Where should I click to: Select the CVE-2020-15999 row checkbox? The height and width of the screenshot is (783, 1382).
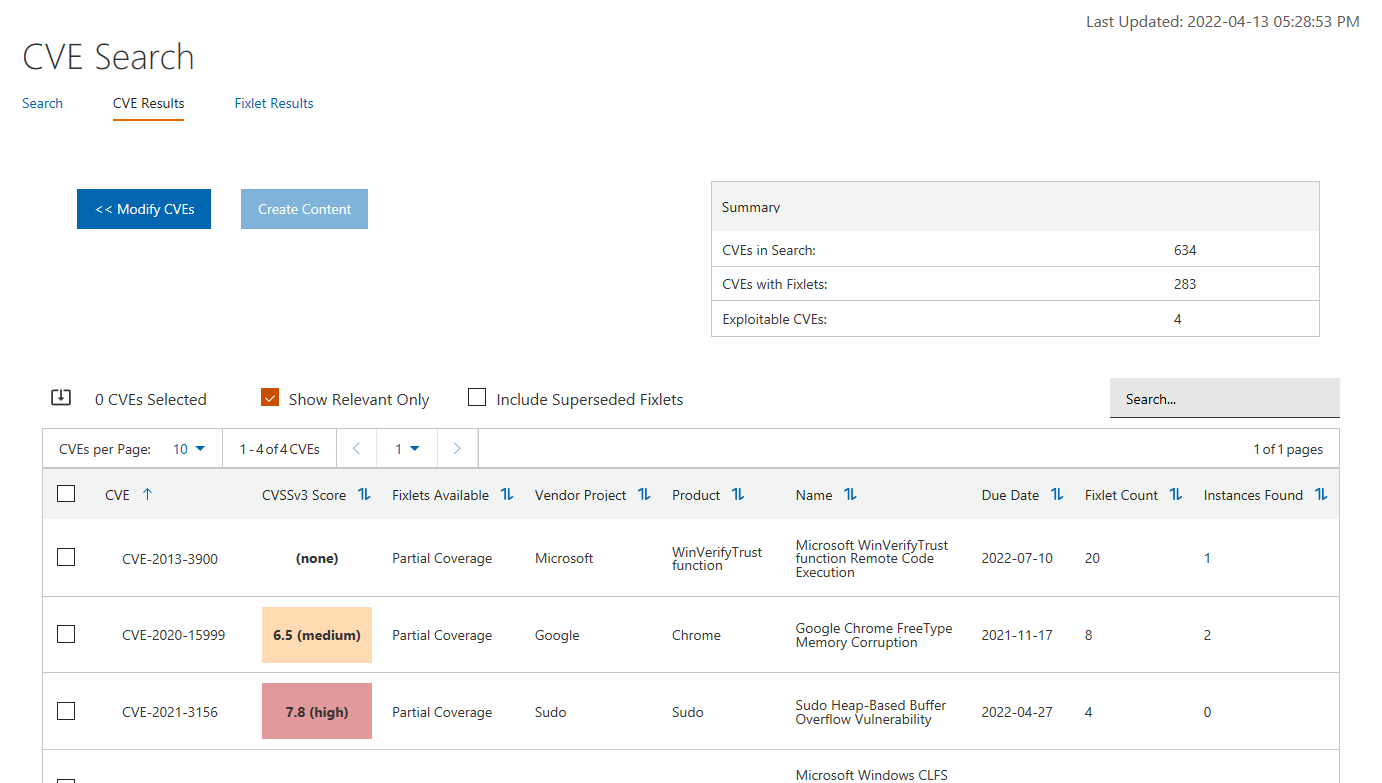[66, 634]
